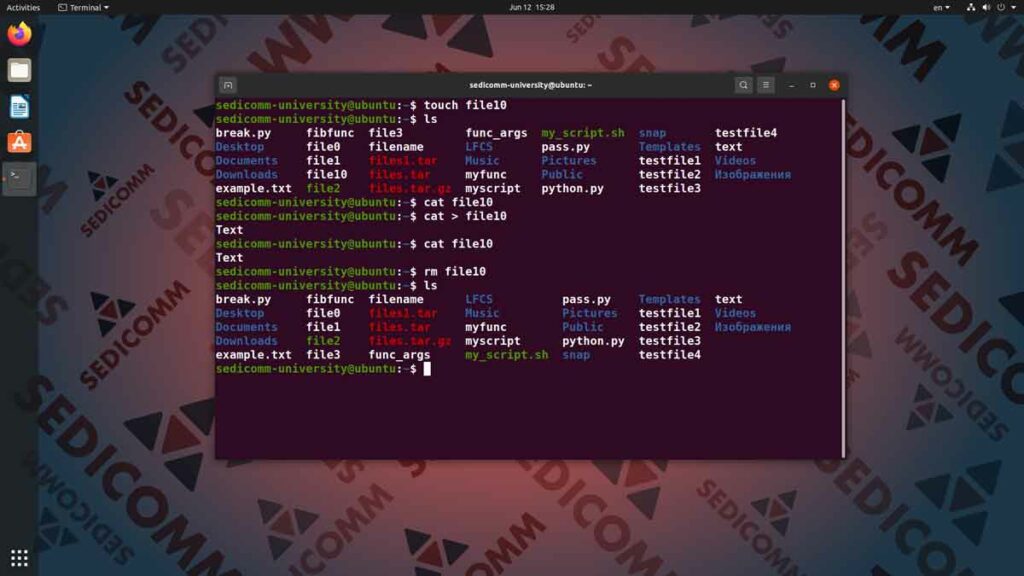The height and width of the screenshot is (576, 1024).
Task: Click 'Изображения' in first listing
Action: click(x=752, y=174)
